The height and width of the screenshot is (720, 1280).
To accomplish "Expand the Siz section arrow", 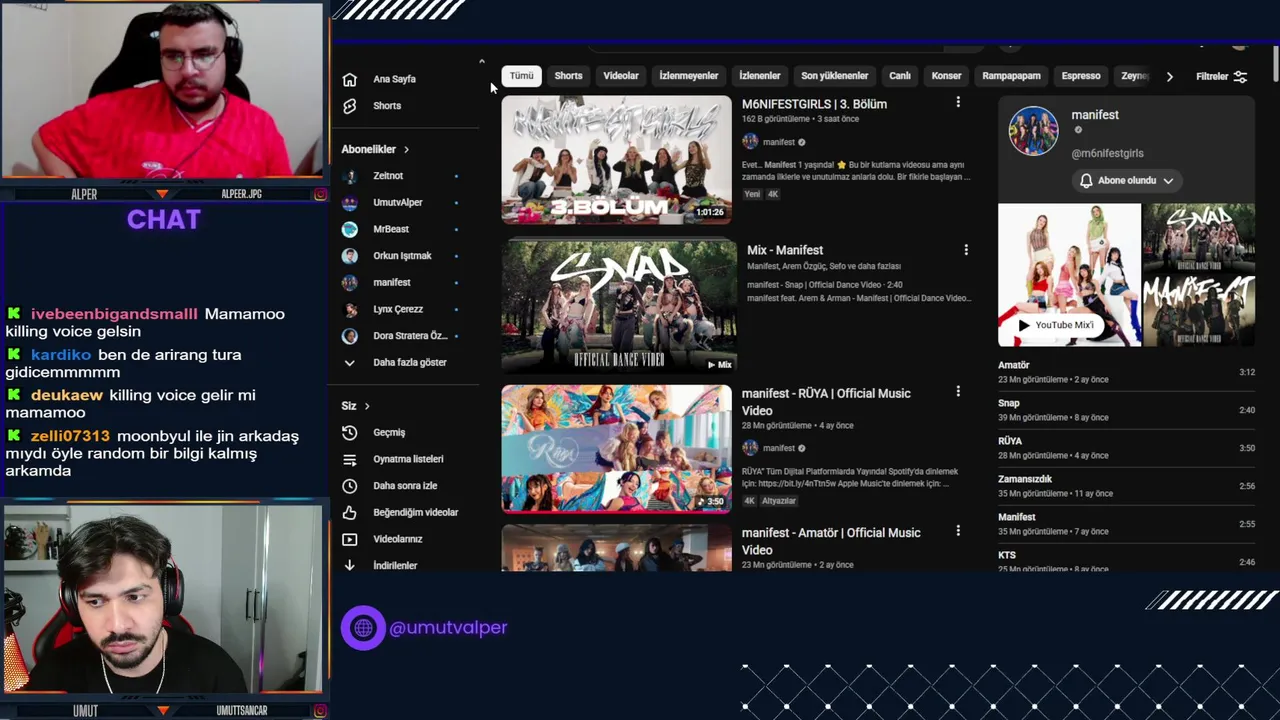I will [367, 406].
